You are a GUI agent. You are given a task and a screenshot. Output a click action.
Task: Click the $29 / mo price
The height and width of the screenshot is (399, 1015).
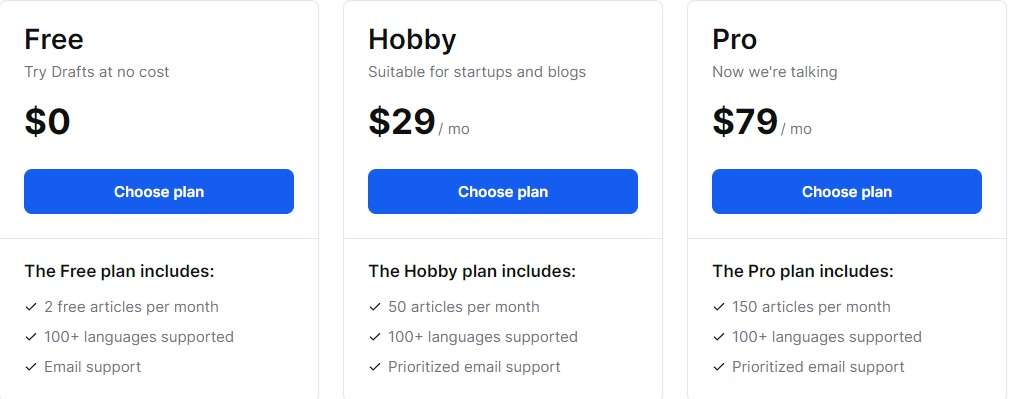[419, 122]
